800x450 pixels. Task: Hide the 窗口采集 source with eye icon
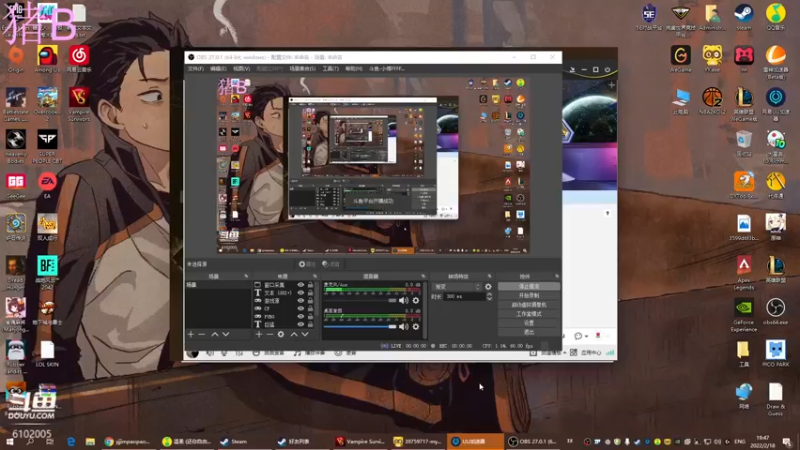point(301,285)
